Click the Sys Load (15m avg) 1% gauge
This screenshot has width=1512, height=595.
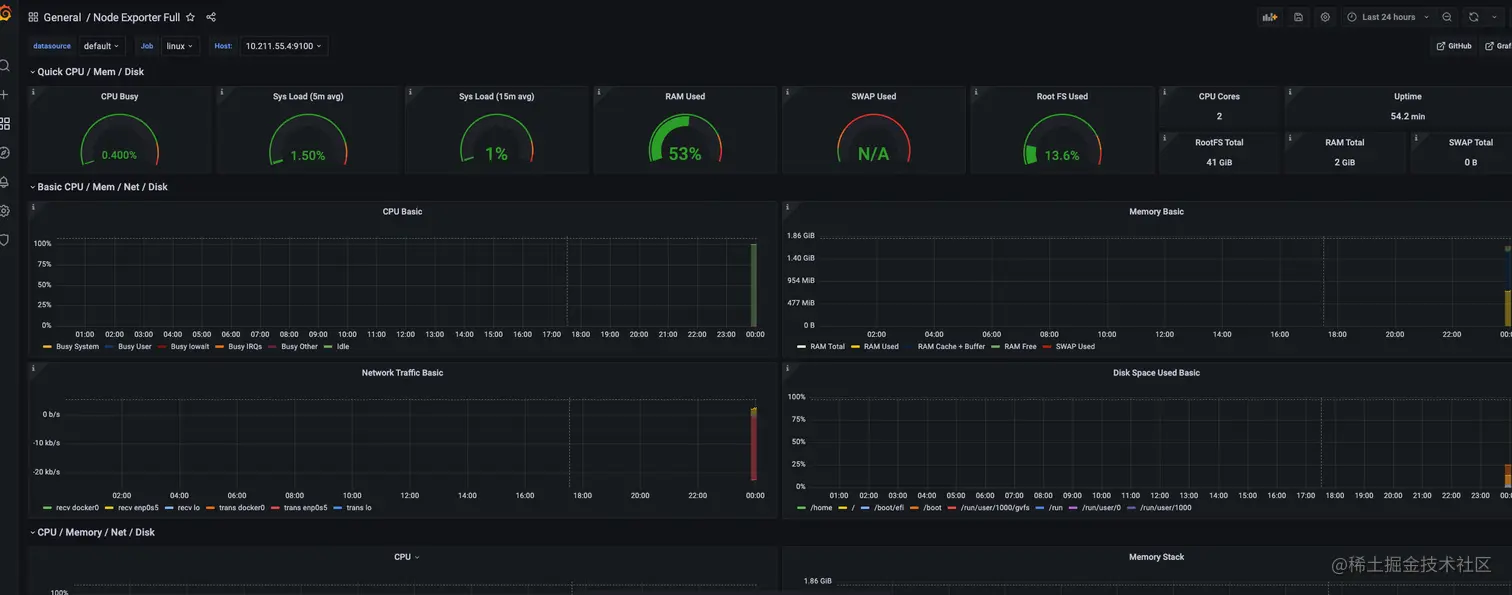tap(496, 140)
